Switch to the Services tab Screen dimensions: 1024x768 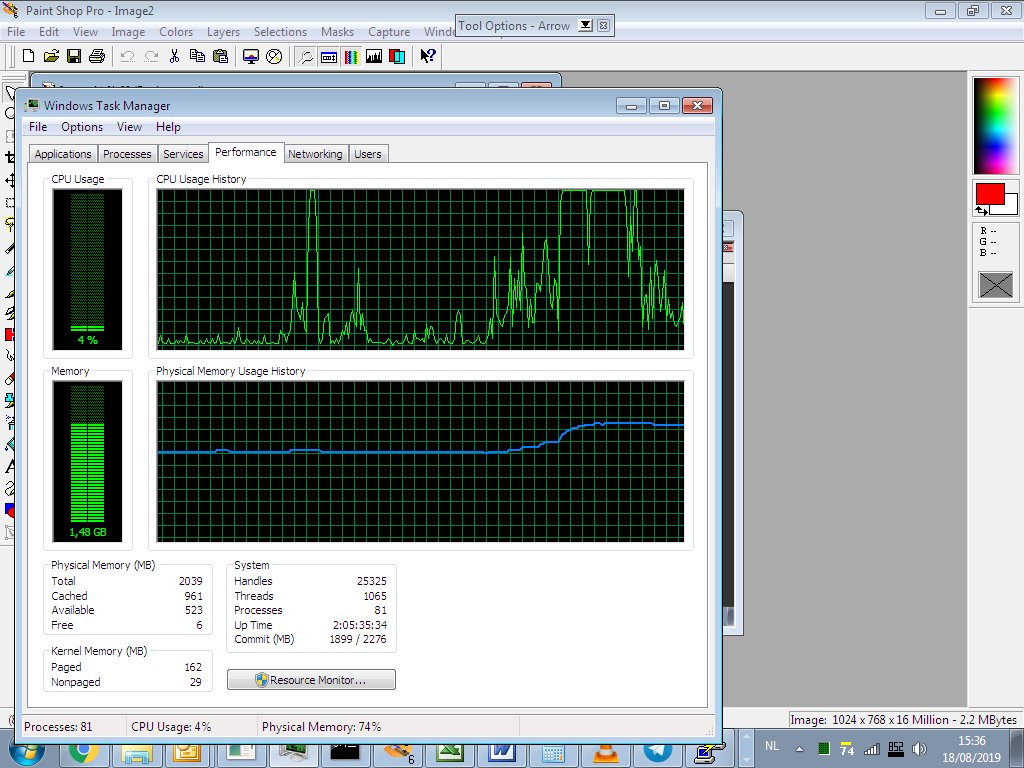[x=183, y=154]
